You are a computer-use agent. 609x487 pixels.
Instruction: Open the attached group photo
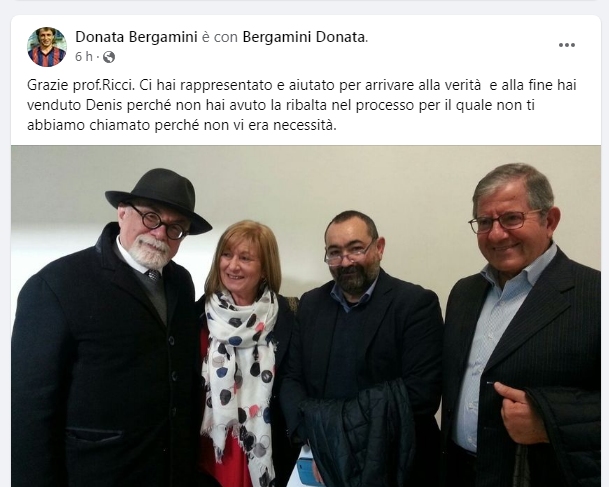tap(306, 316)
